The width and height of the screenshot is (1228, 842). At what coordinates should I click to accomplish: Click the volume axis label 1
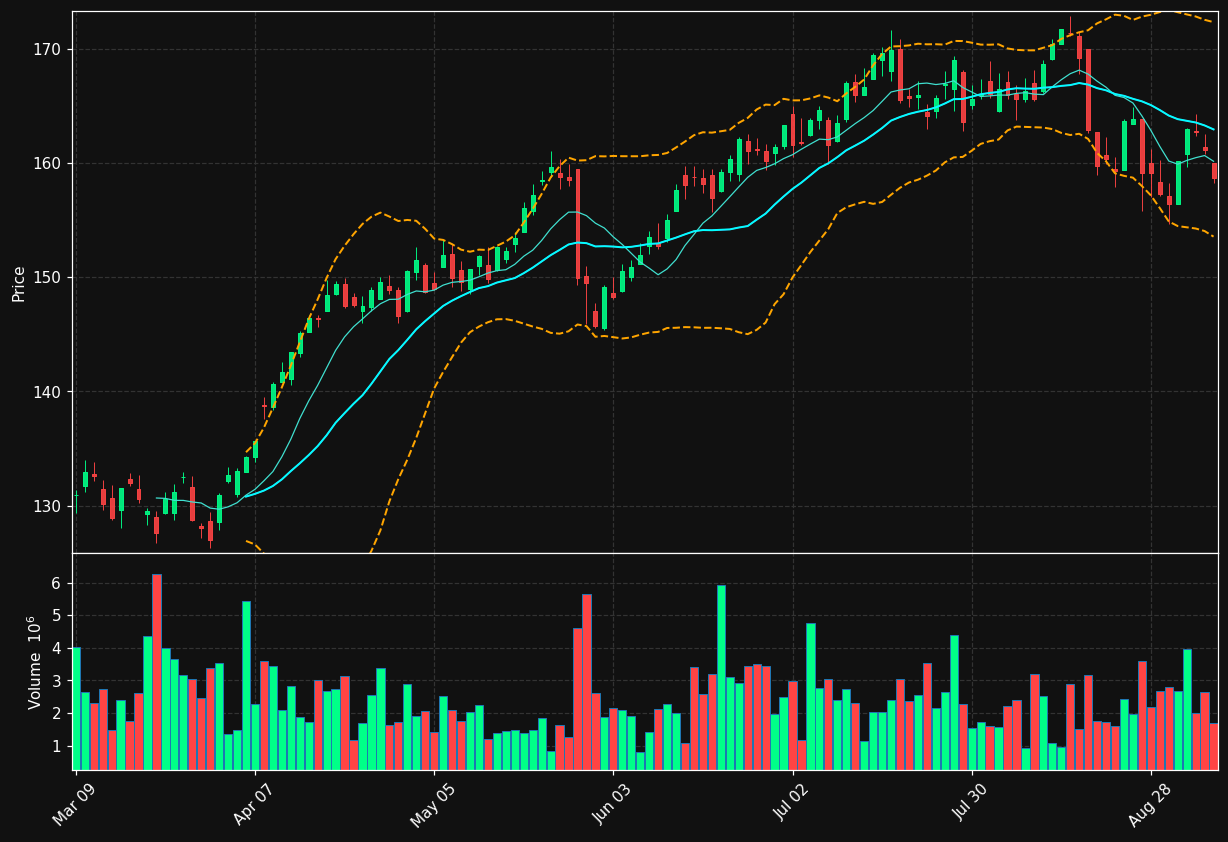click(x=56, y=747)
